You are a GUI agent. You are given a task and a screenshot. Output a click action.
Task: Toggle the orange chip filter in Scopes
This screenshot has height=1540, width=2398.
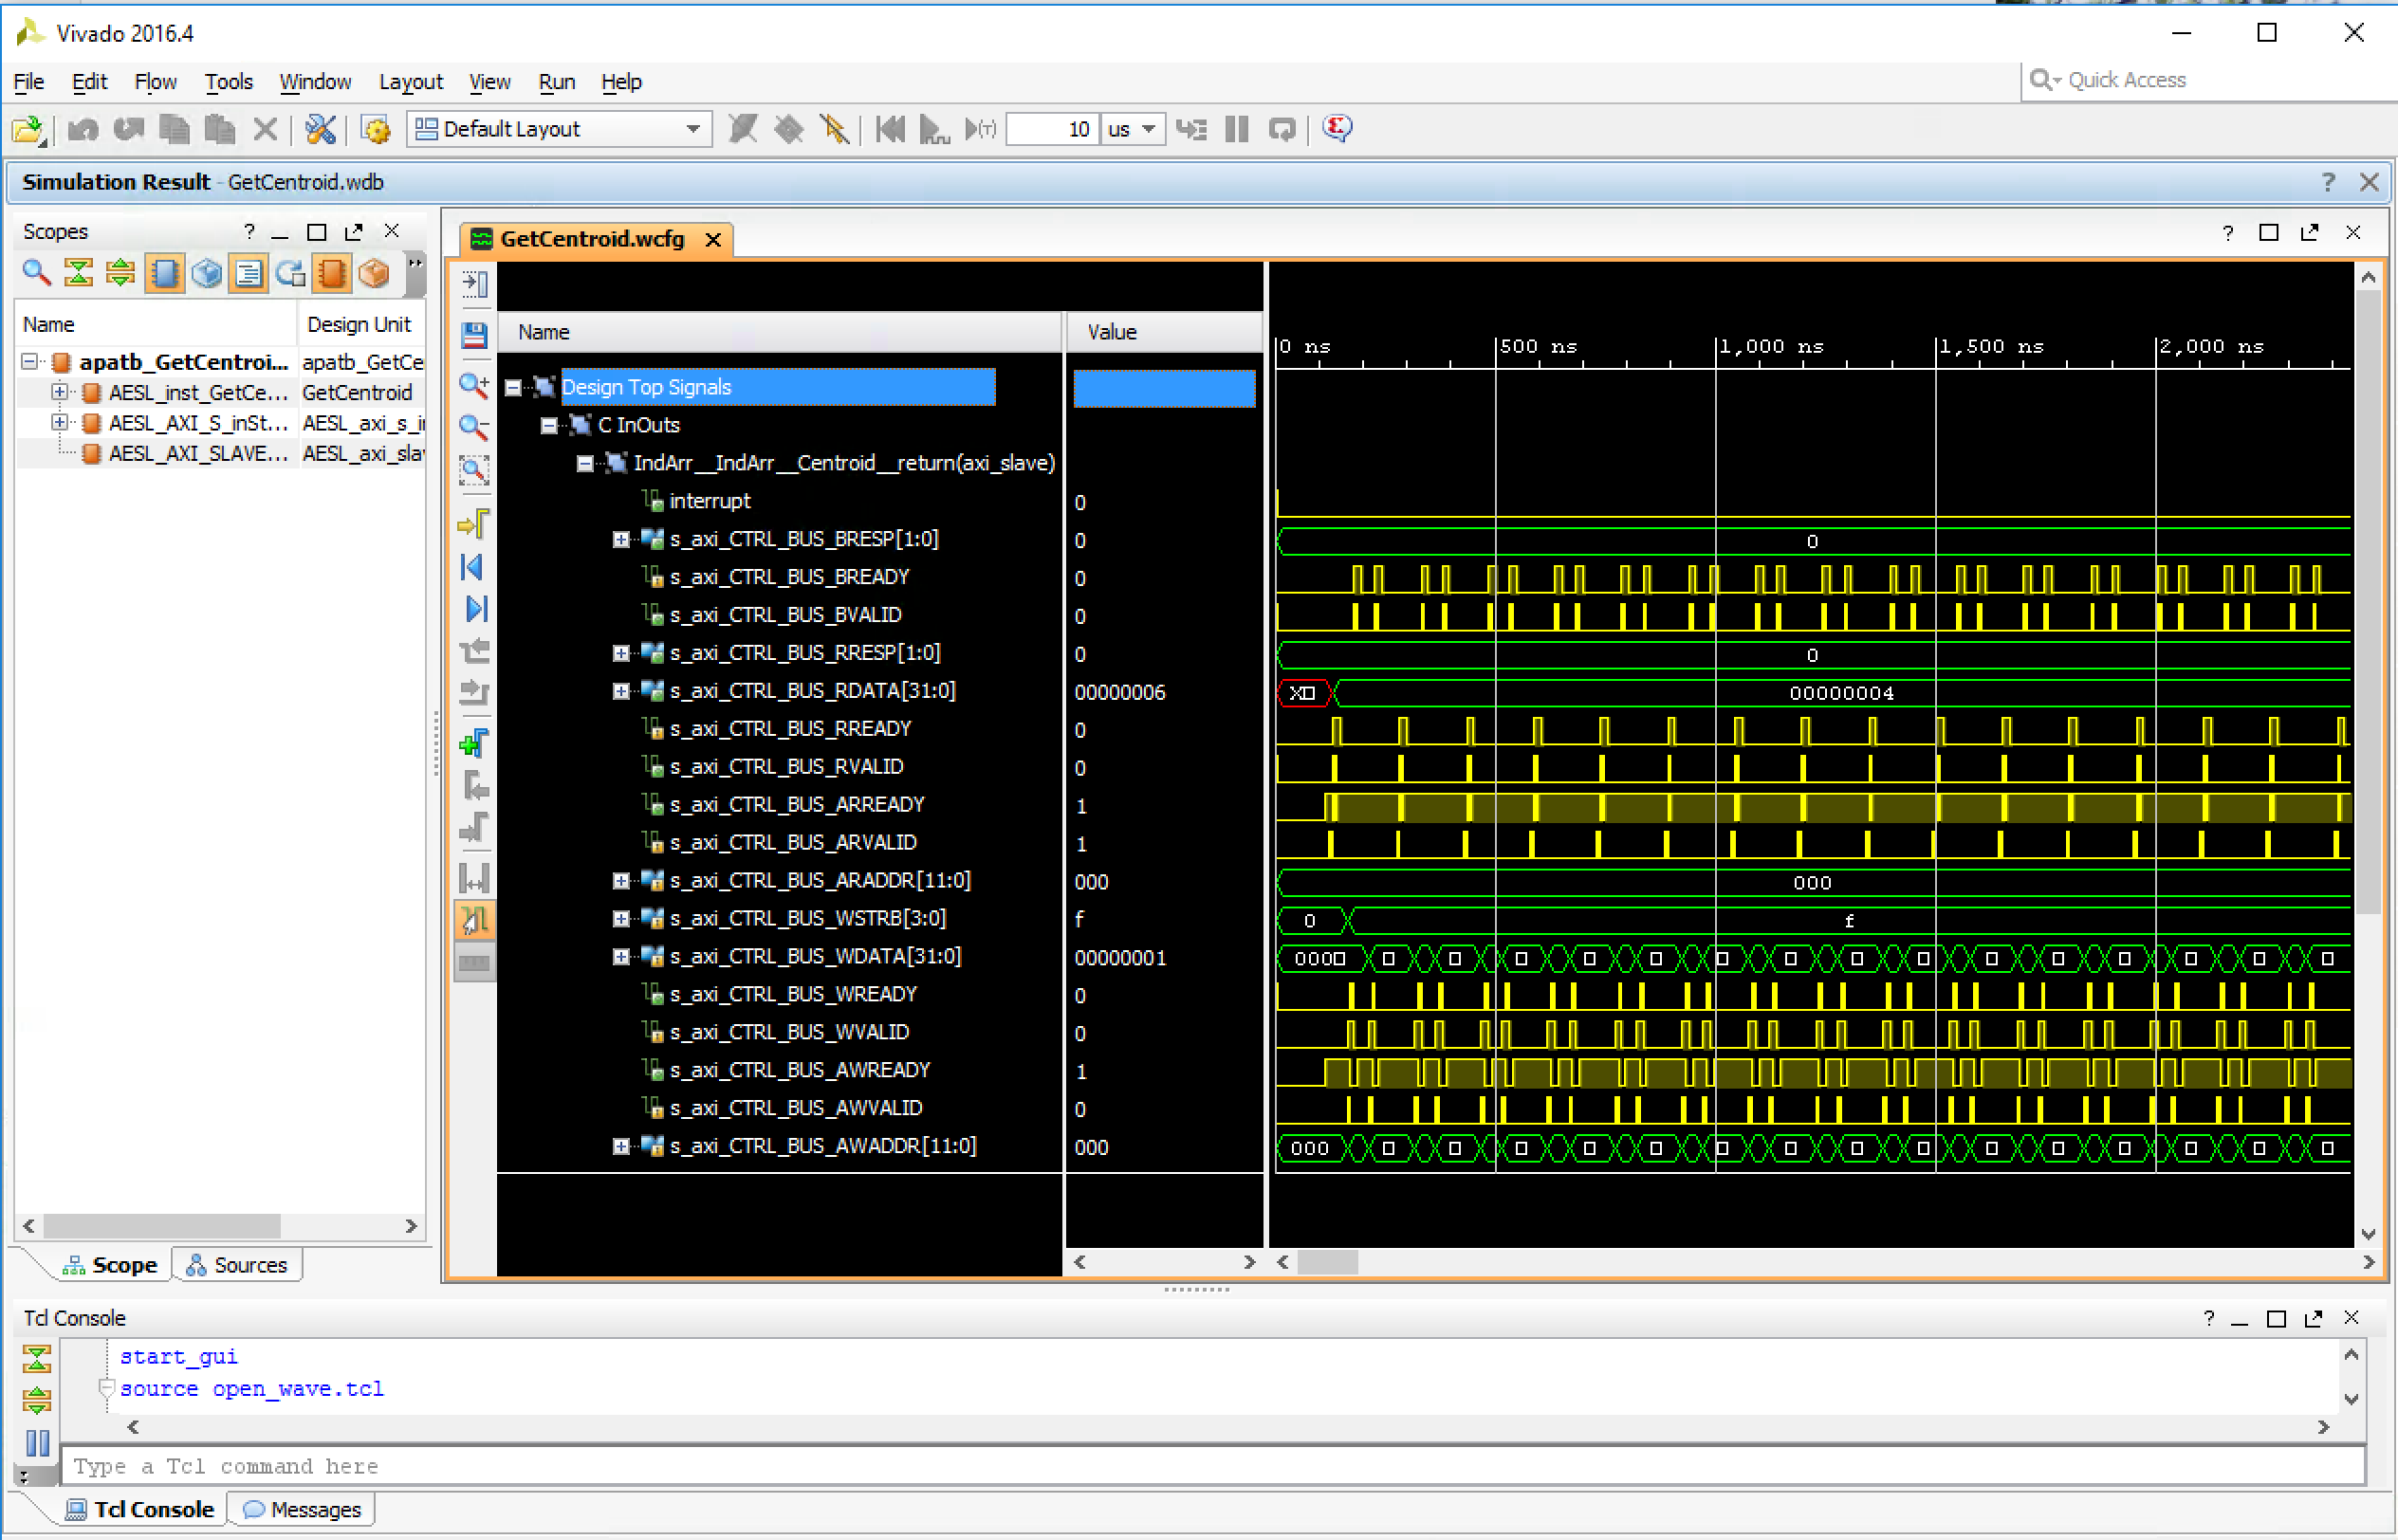pyautogui.click(x=332, y=273)
